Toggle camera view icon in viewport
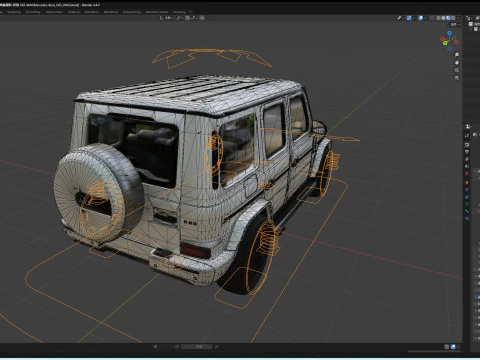This screenshot has width=480, height=360. click(x=457, y=70)
